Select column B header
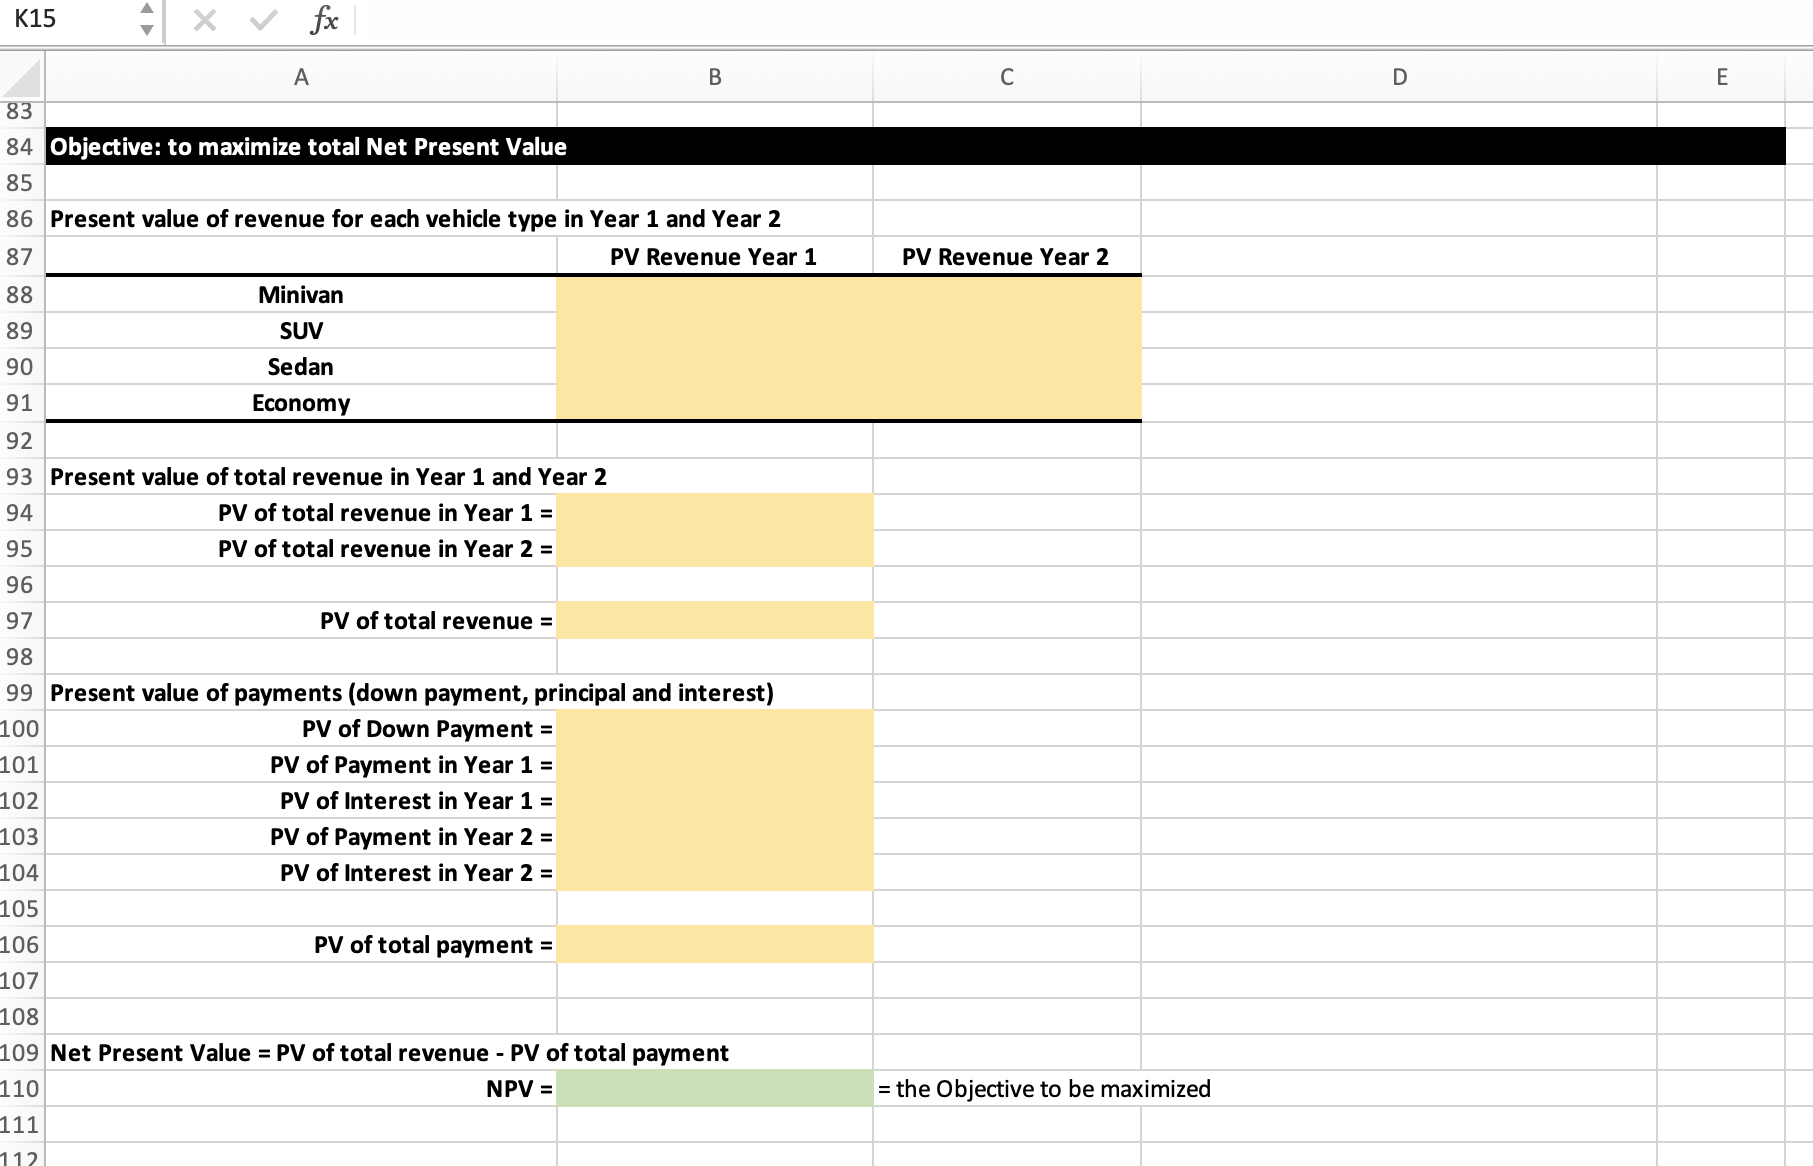 pos(715,78)
